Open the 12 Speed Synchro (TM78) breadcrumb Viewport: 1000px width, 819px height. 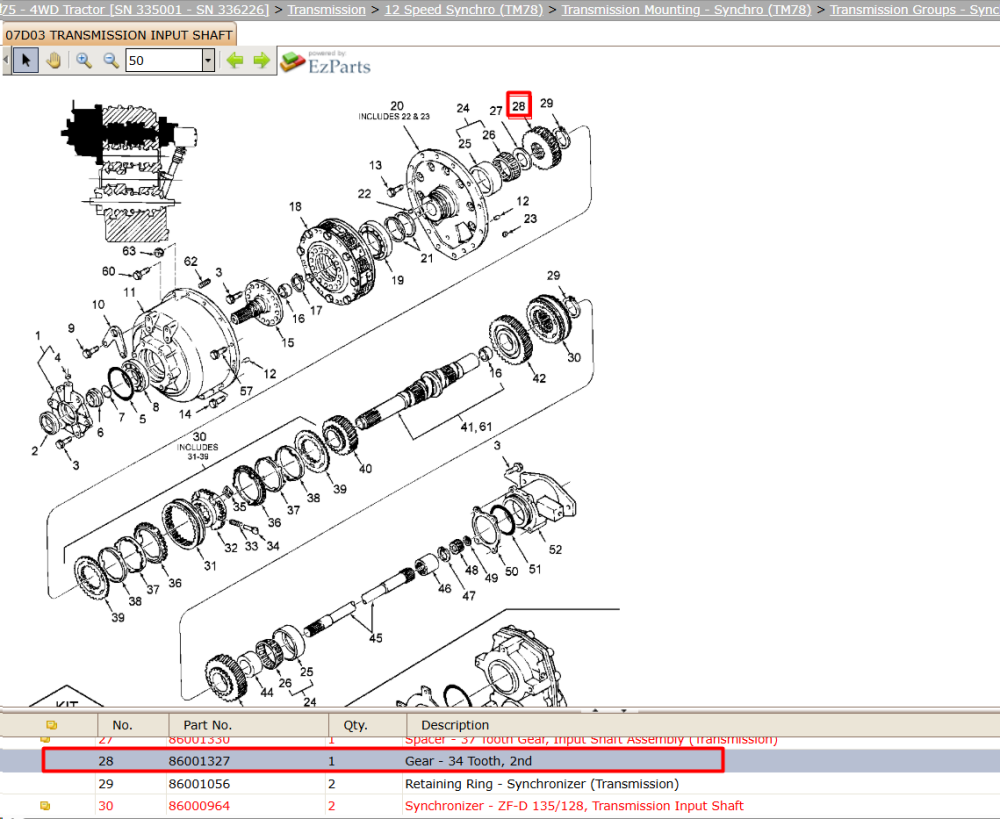pos(464,10)
